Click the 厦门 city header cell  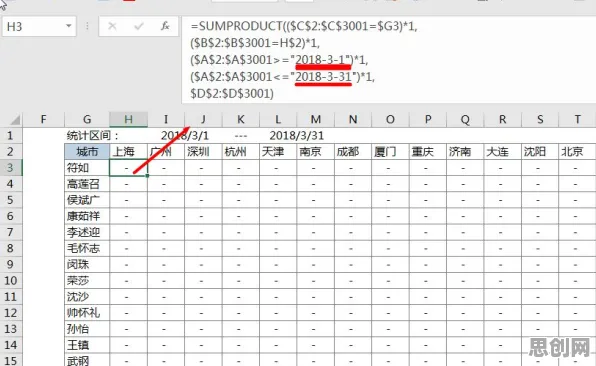pyautogui.click(x=390, y=152)
